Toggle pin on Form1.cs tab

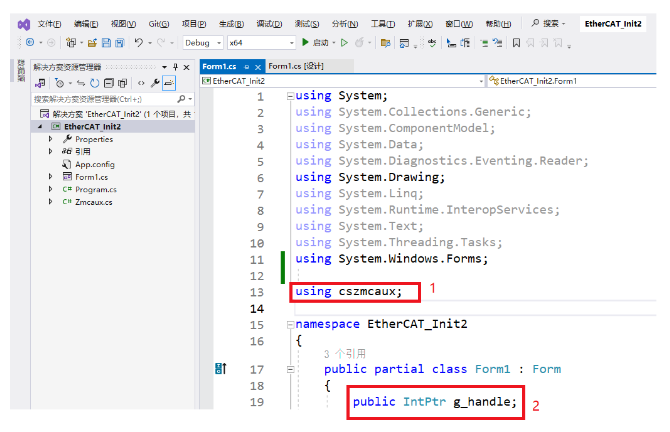(247, 67)
